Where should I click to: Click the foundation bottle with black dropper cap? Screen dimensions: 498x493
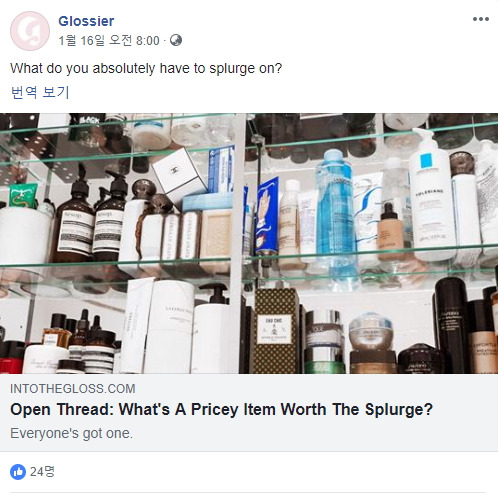point(390,231)
